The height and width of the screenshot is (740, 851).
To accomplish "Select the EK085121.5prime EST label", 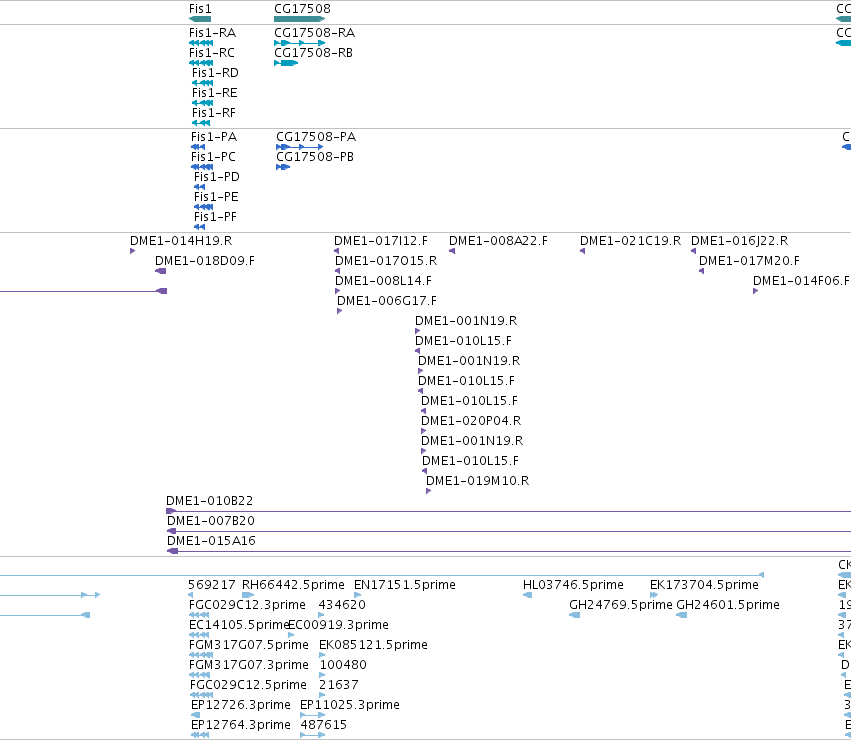I will (x=373, y=646).
